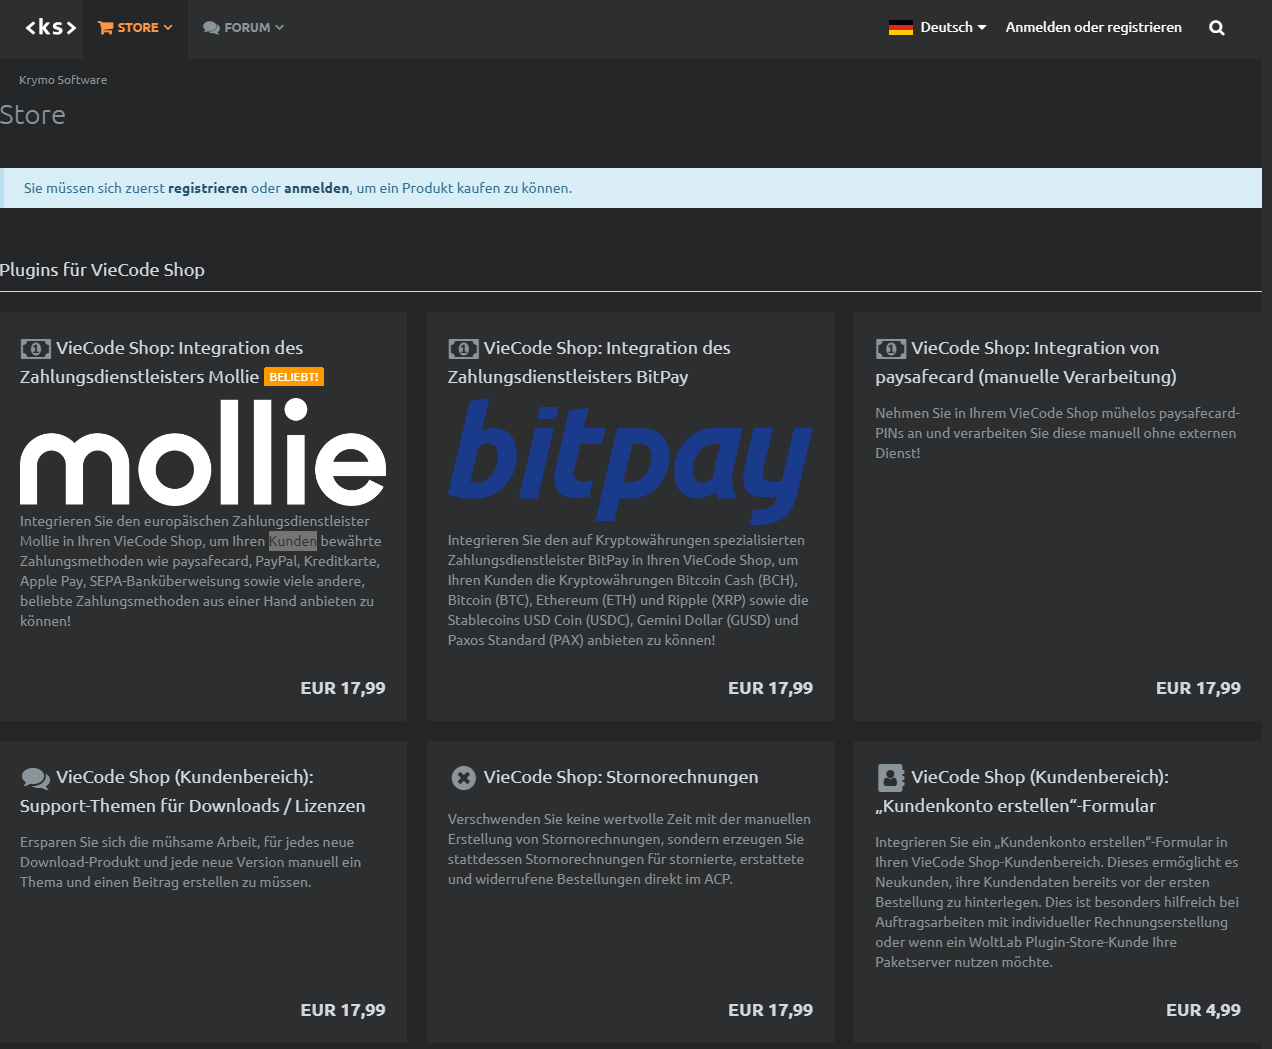Click the address book icon for Kundenkonto
This screenshot has height=1049, width=1272.
click(x=890, y=778)
